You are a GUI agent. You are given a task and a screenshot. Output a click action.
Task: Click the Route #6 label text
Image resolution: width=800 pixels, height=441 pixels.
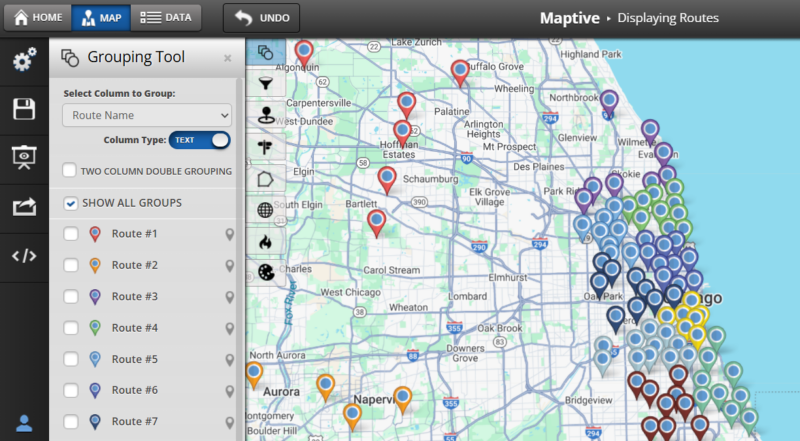click(135, 390)
